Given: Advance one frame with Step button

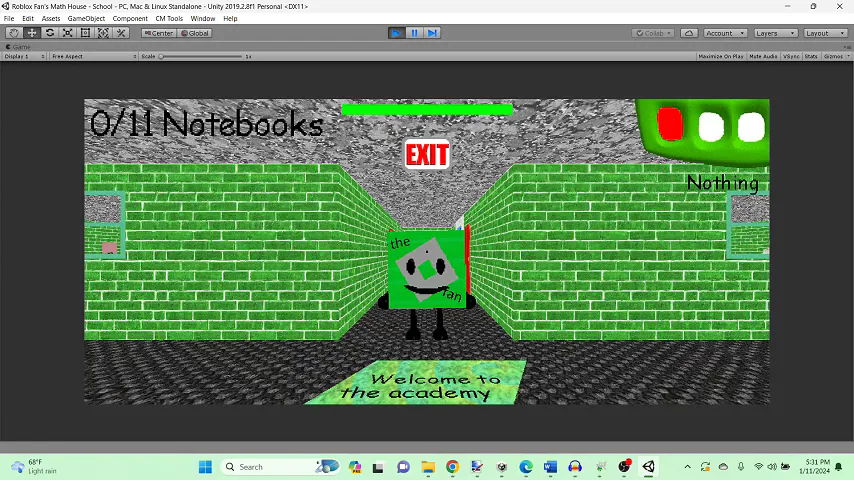Looking at the screenshot, I should click(432, 33).
